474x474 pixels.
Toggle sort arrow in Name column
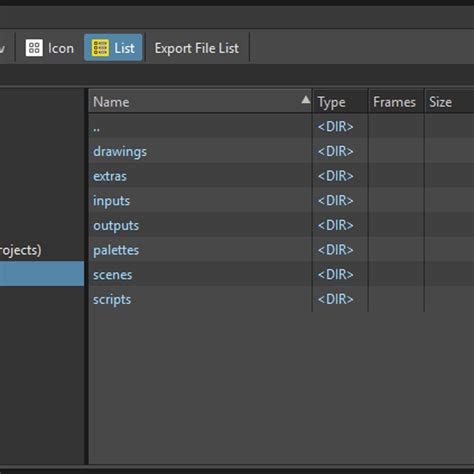305,100
